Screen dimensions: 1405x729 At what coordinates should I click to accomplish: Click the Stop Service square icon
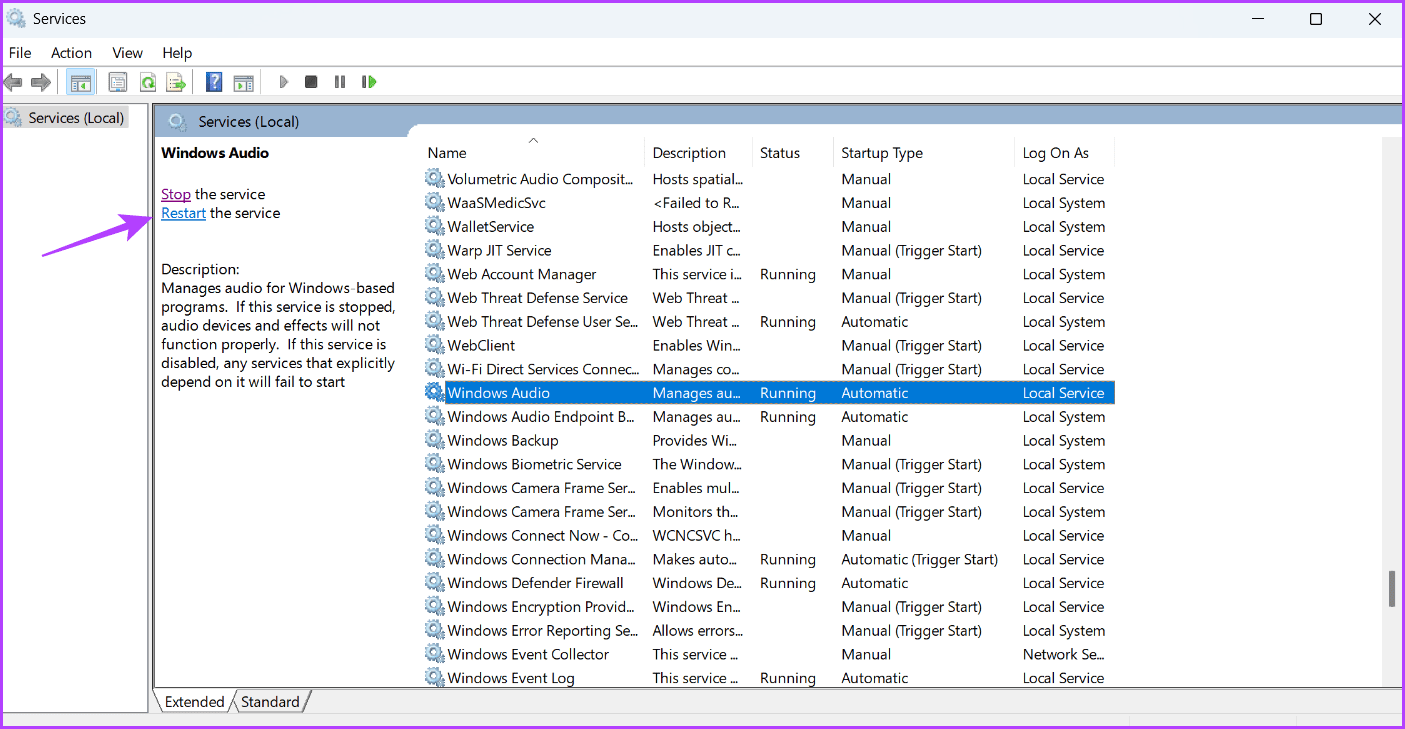311,82
